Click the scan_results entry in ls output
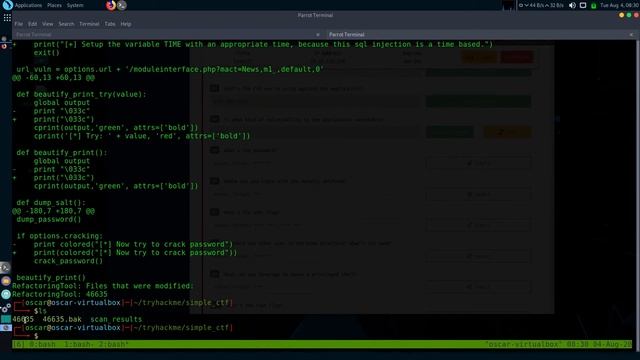 coord(116,319)
